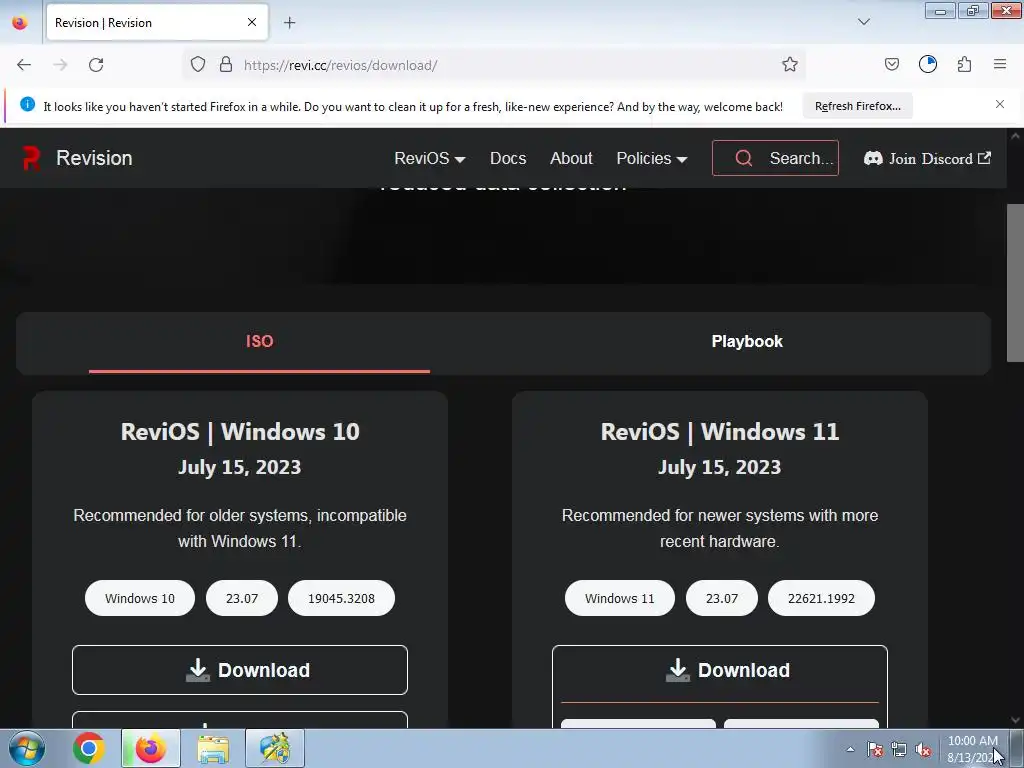Click the Windows 11 tag pill
1024x768 pixels.
(x=620, y=598)
